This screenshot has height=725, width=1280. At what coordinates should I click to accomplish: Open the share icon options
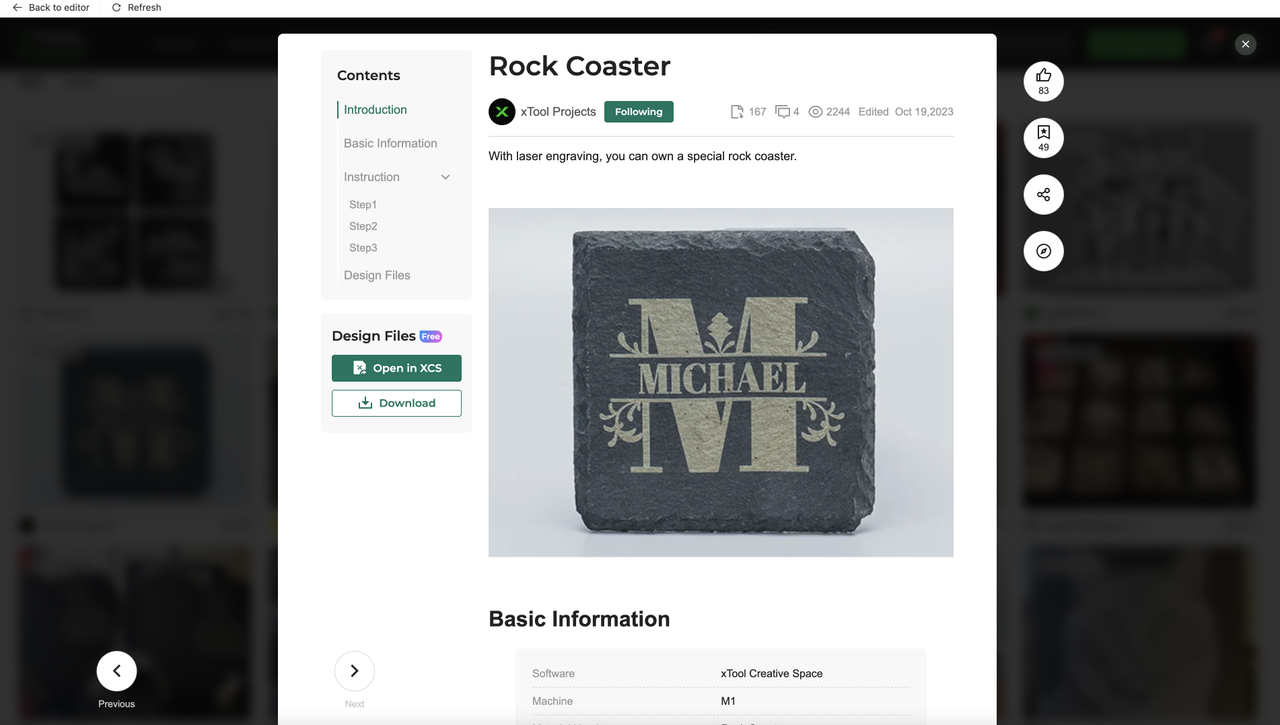click(1043, 194)
